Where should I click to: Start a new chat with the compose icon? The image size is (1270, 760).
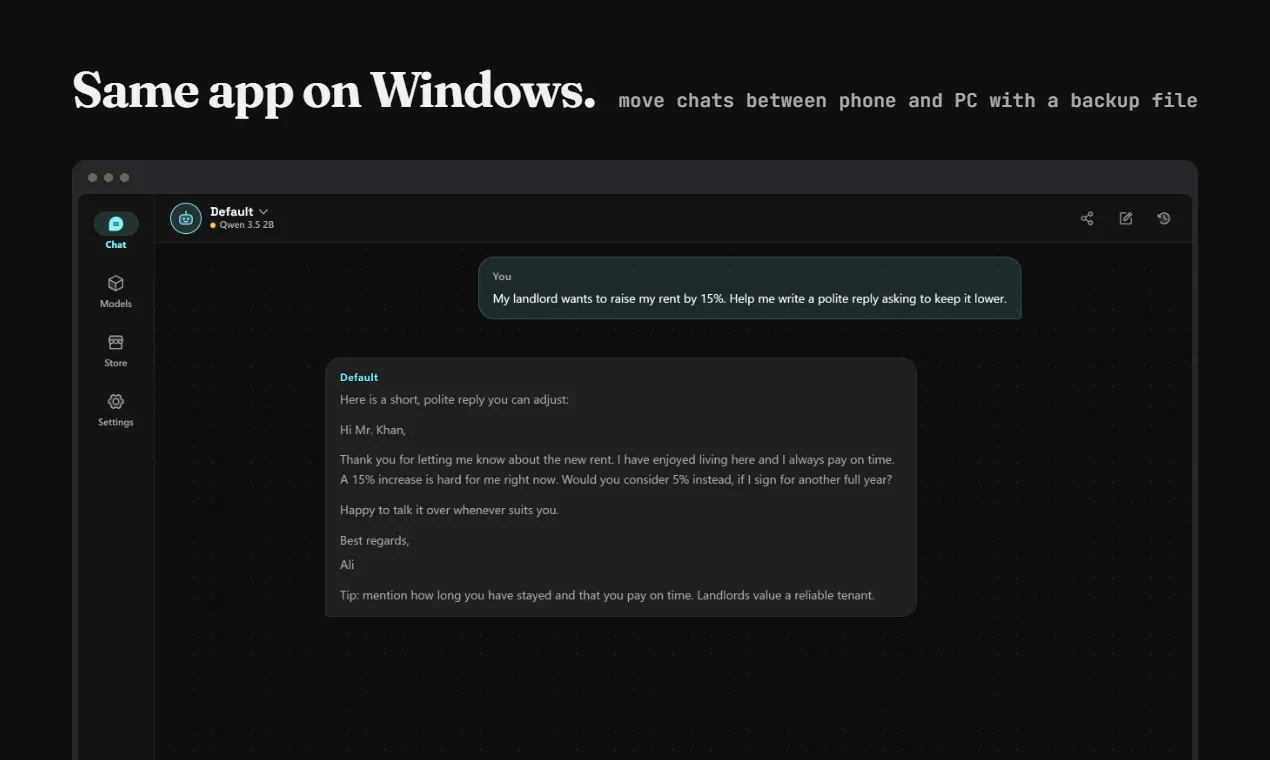1126,218
